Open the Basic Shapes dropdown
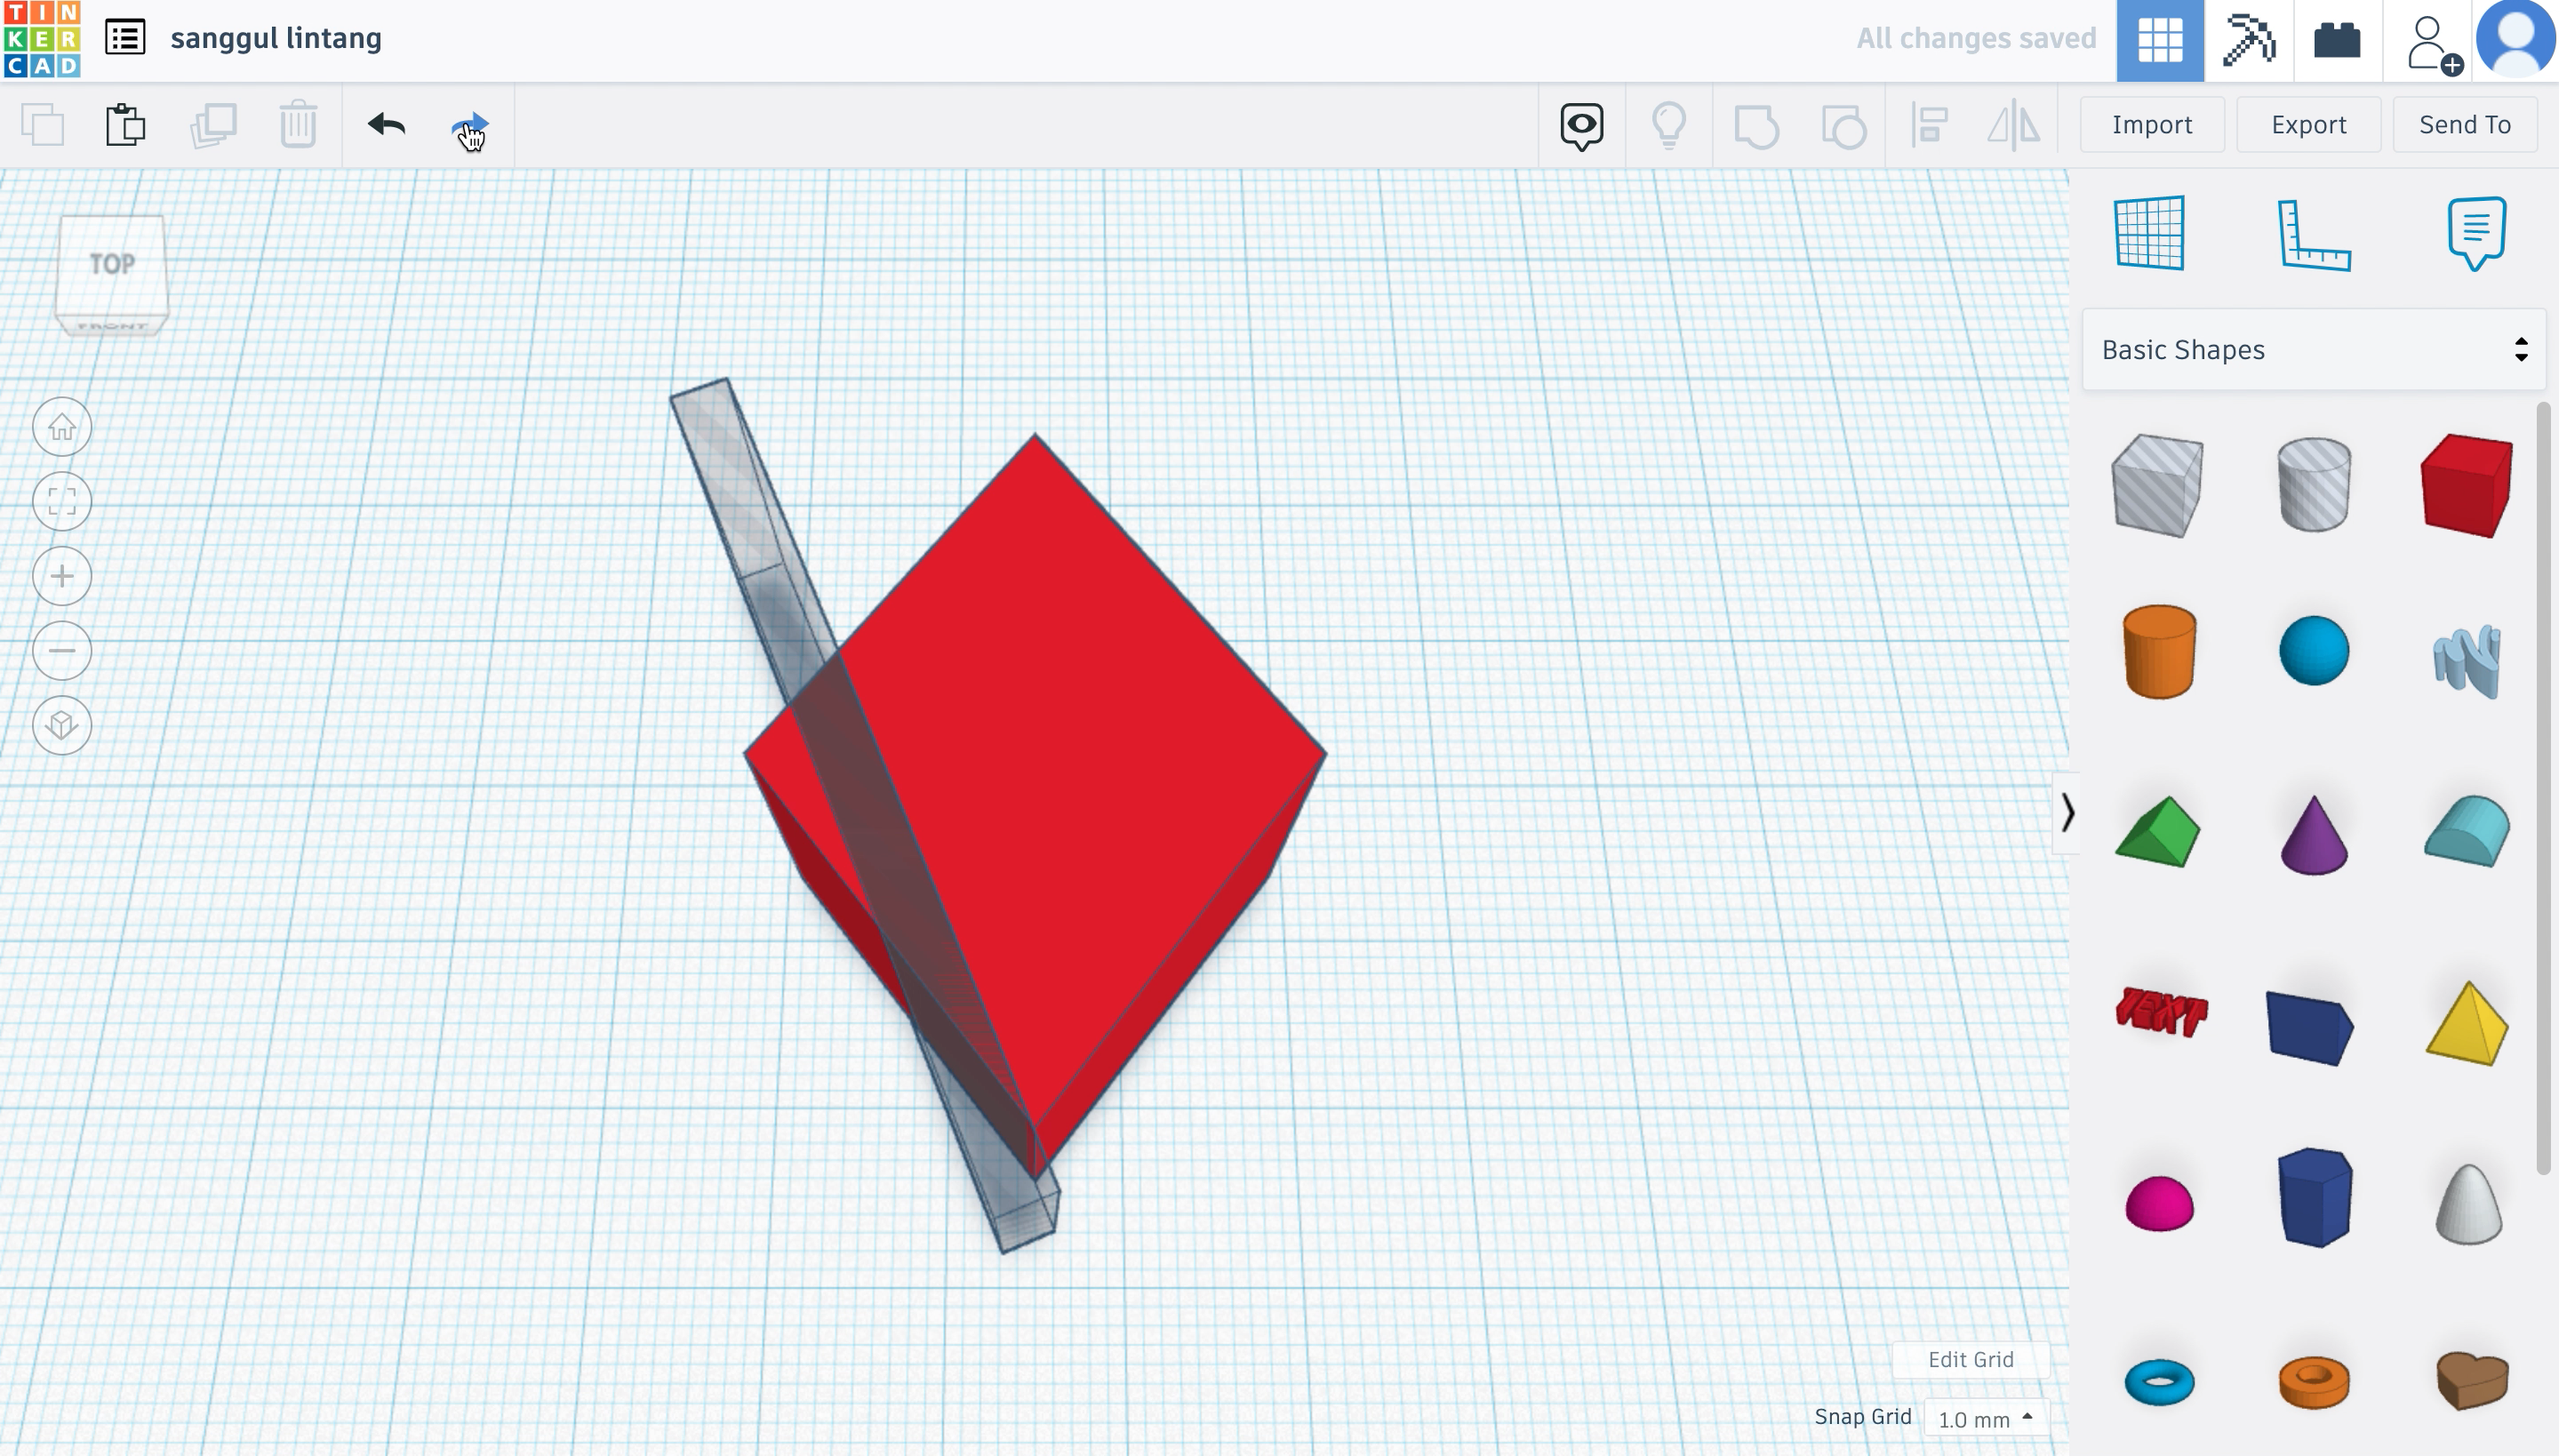 [2309, 348]
